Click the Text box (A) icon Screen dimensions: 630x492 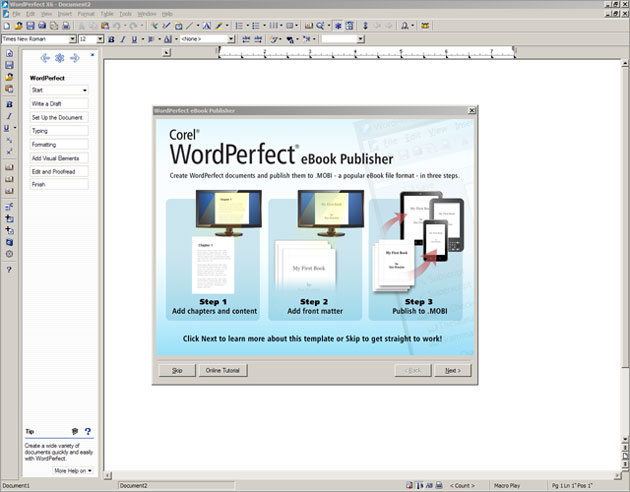[207, 26]
